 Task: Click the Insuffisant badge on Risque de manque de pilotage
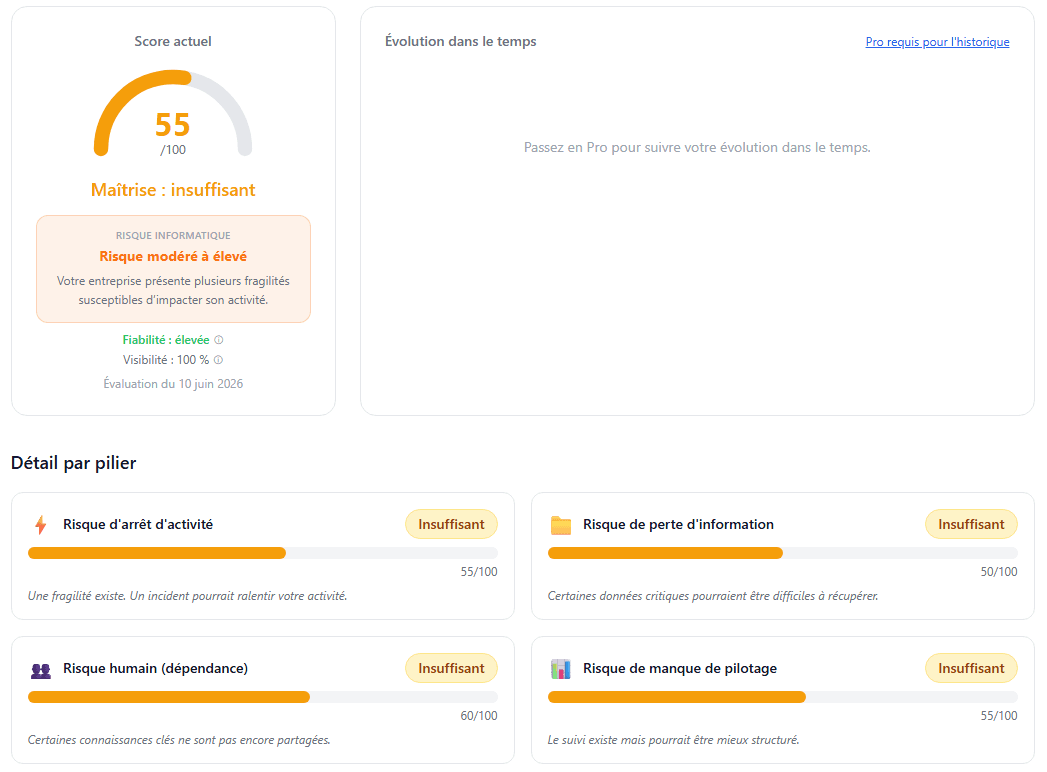pyautogui.click(x=971, y=668)
